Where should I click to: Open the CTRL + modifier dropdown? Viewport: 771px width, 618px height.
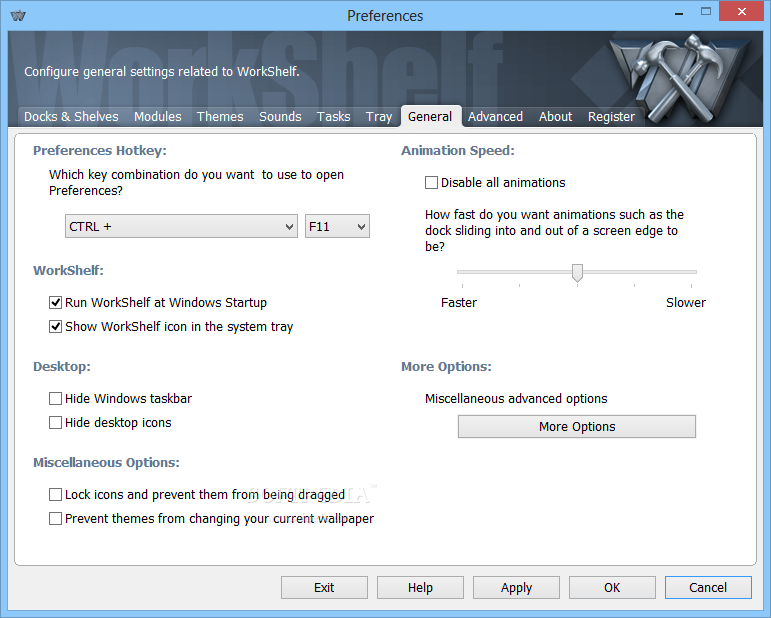point(181,226)
